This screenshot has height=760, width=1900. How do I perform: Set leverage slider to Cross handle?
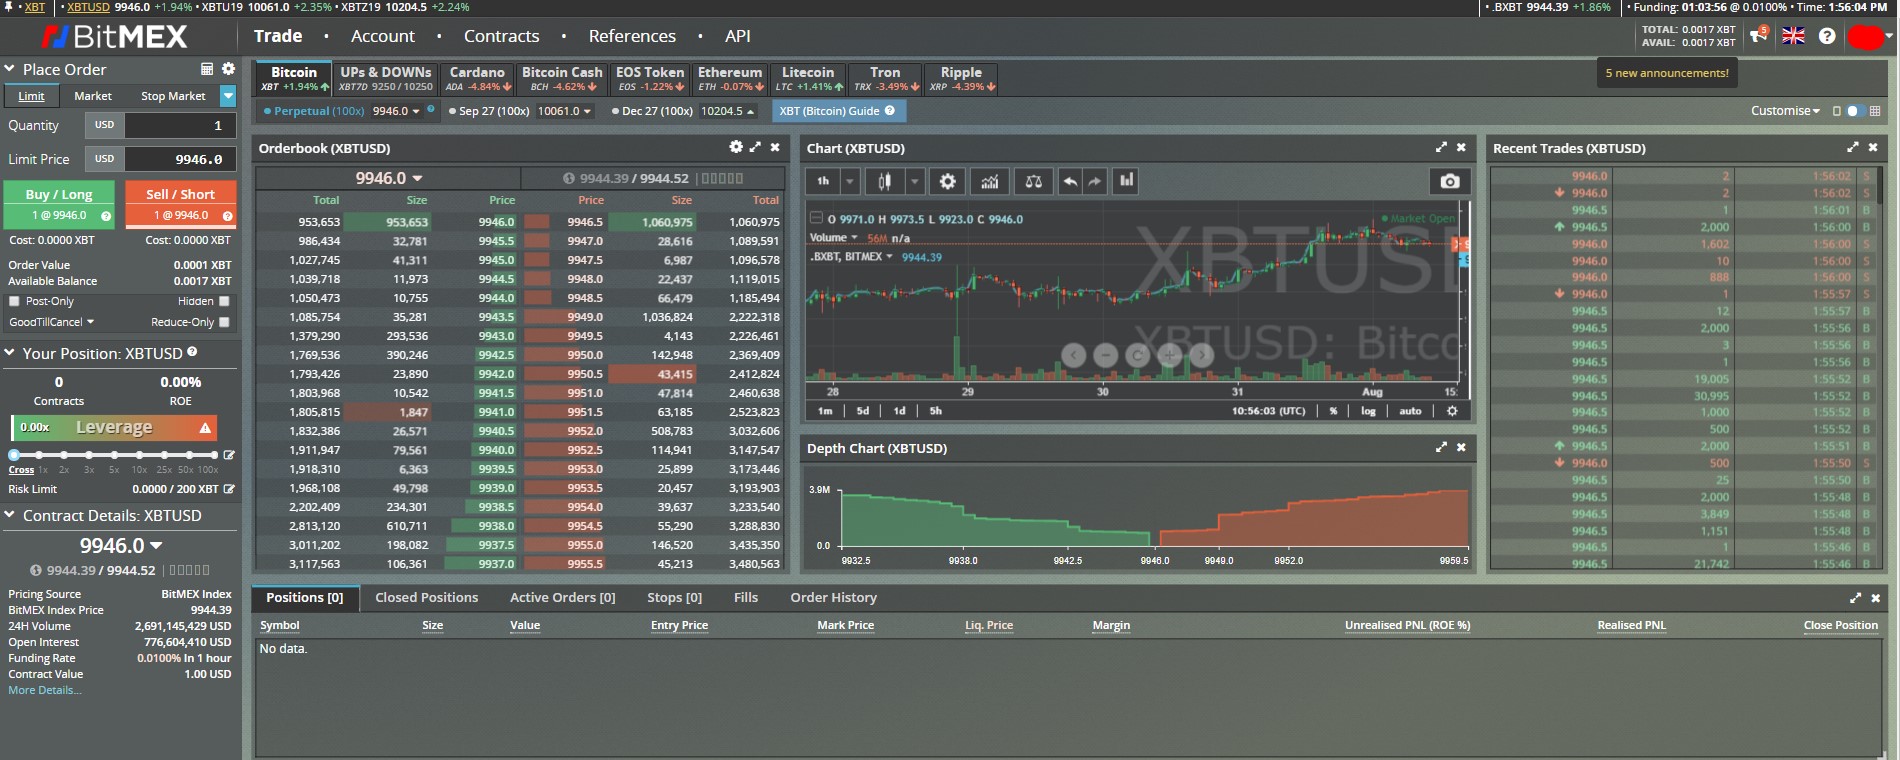pos(14,455)
